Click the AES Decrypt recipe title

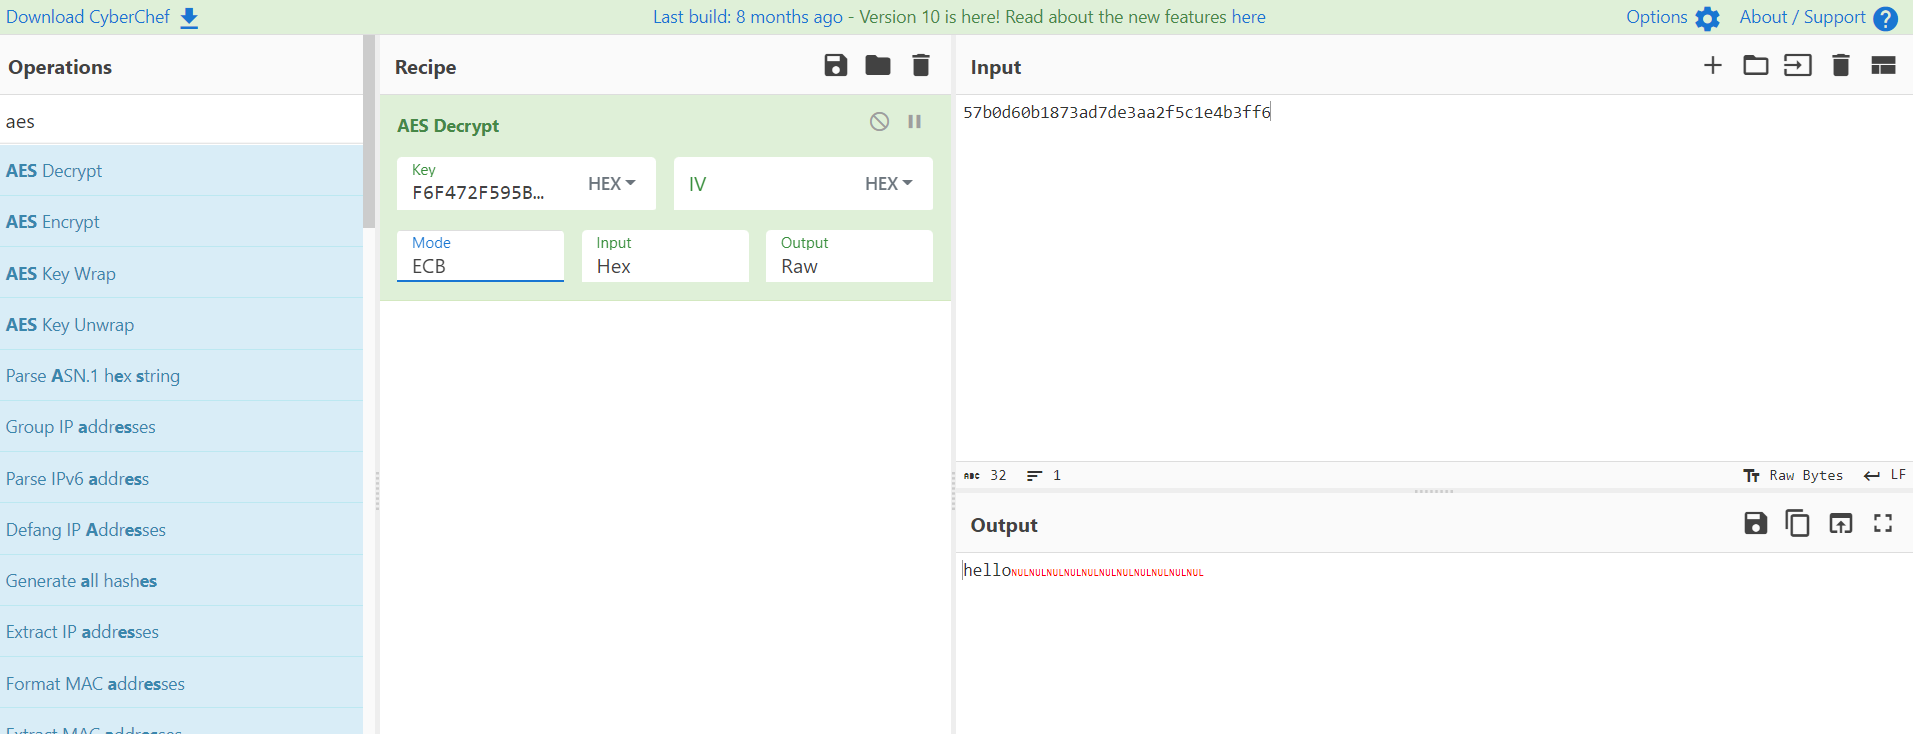[448, 126]
